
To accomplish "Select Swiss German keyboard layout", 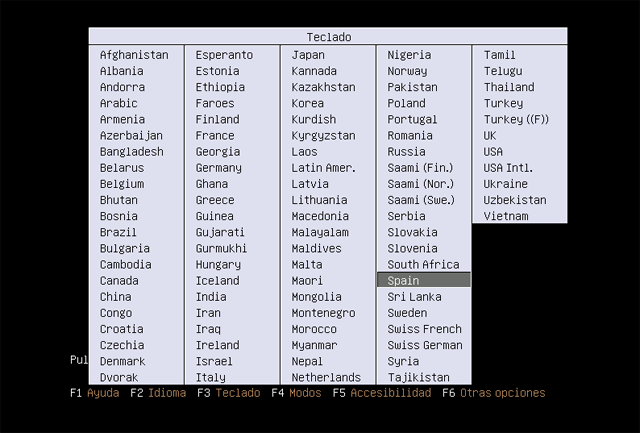I will (x=424, y=345).
